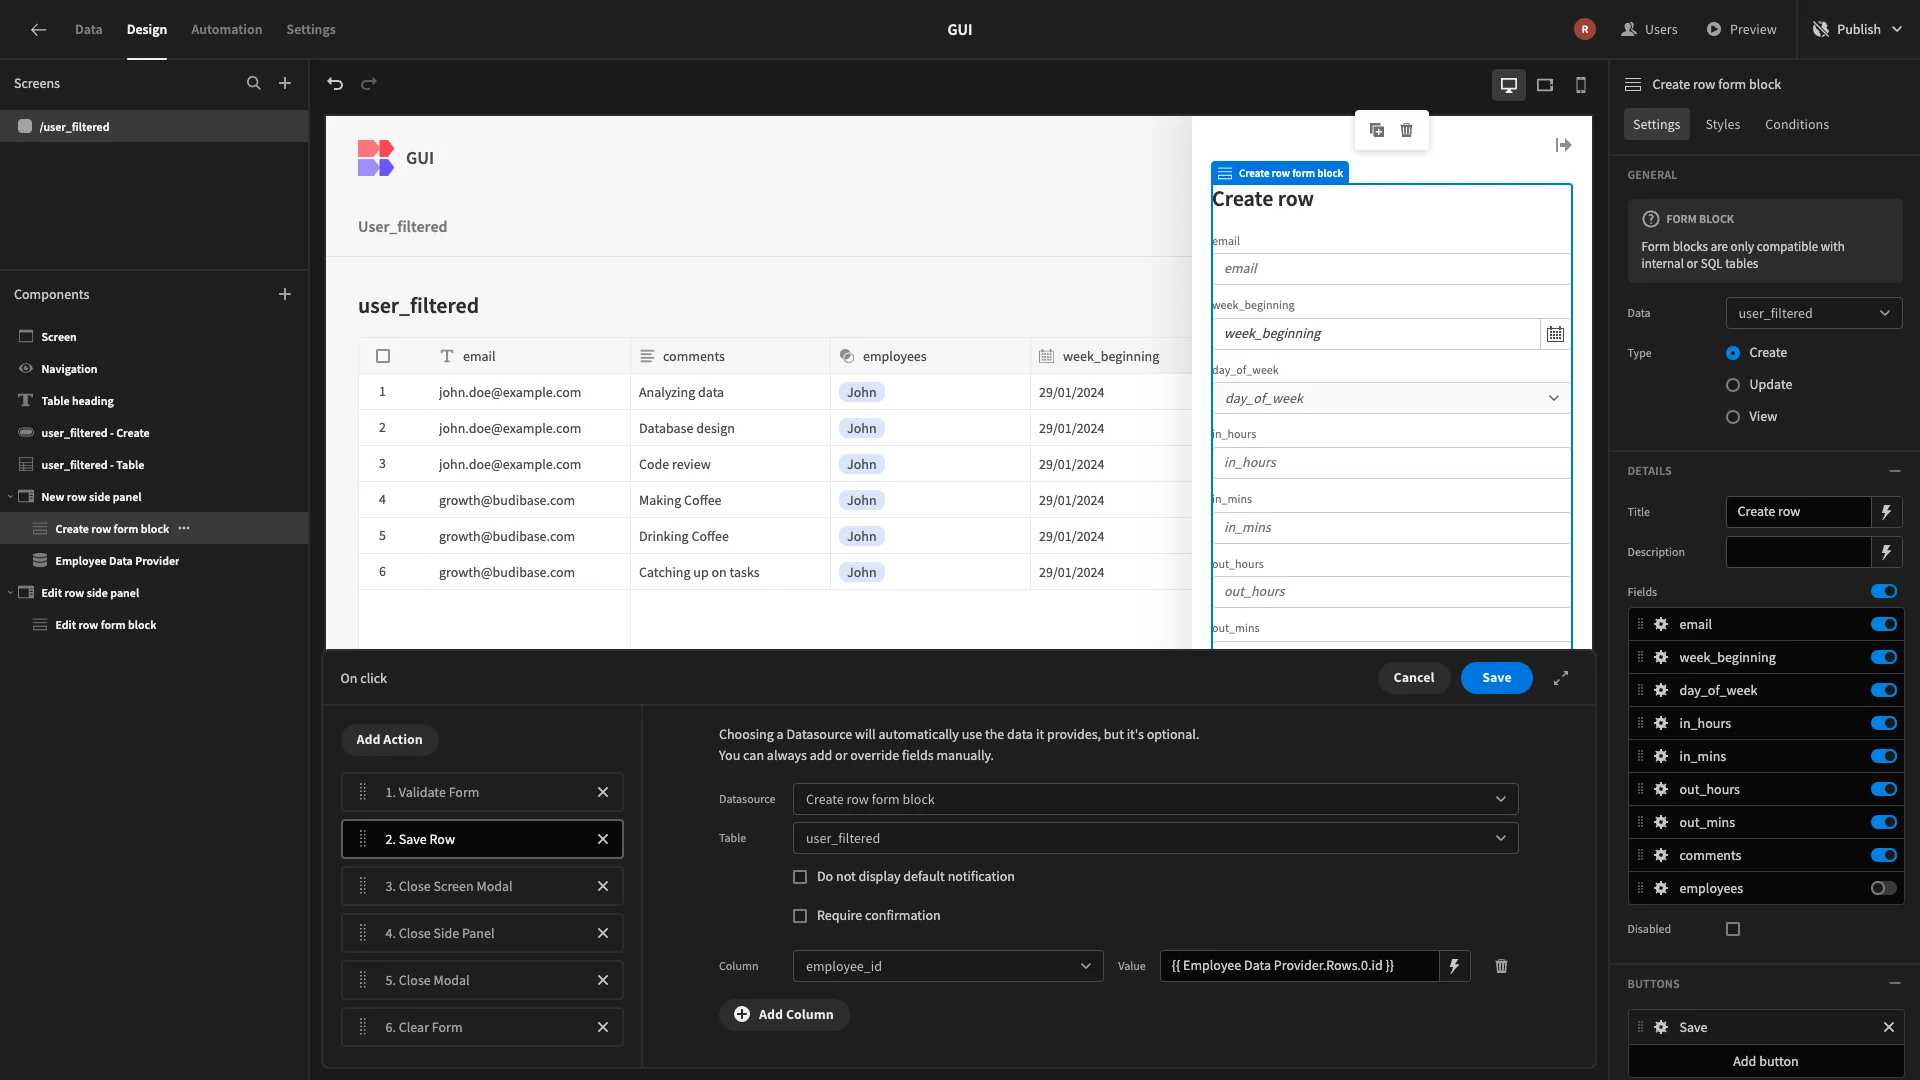The image size is (1920, 1080).
Task: Remove the Validate Form action
Action: pos(603,792)
